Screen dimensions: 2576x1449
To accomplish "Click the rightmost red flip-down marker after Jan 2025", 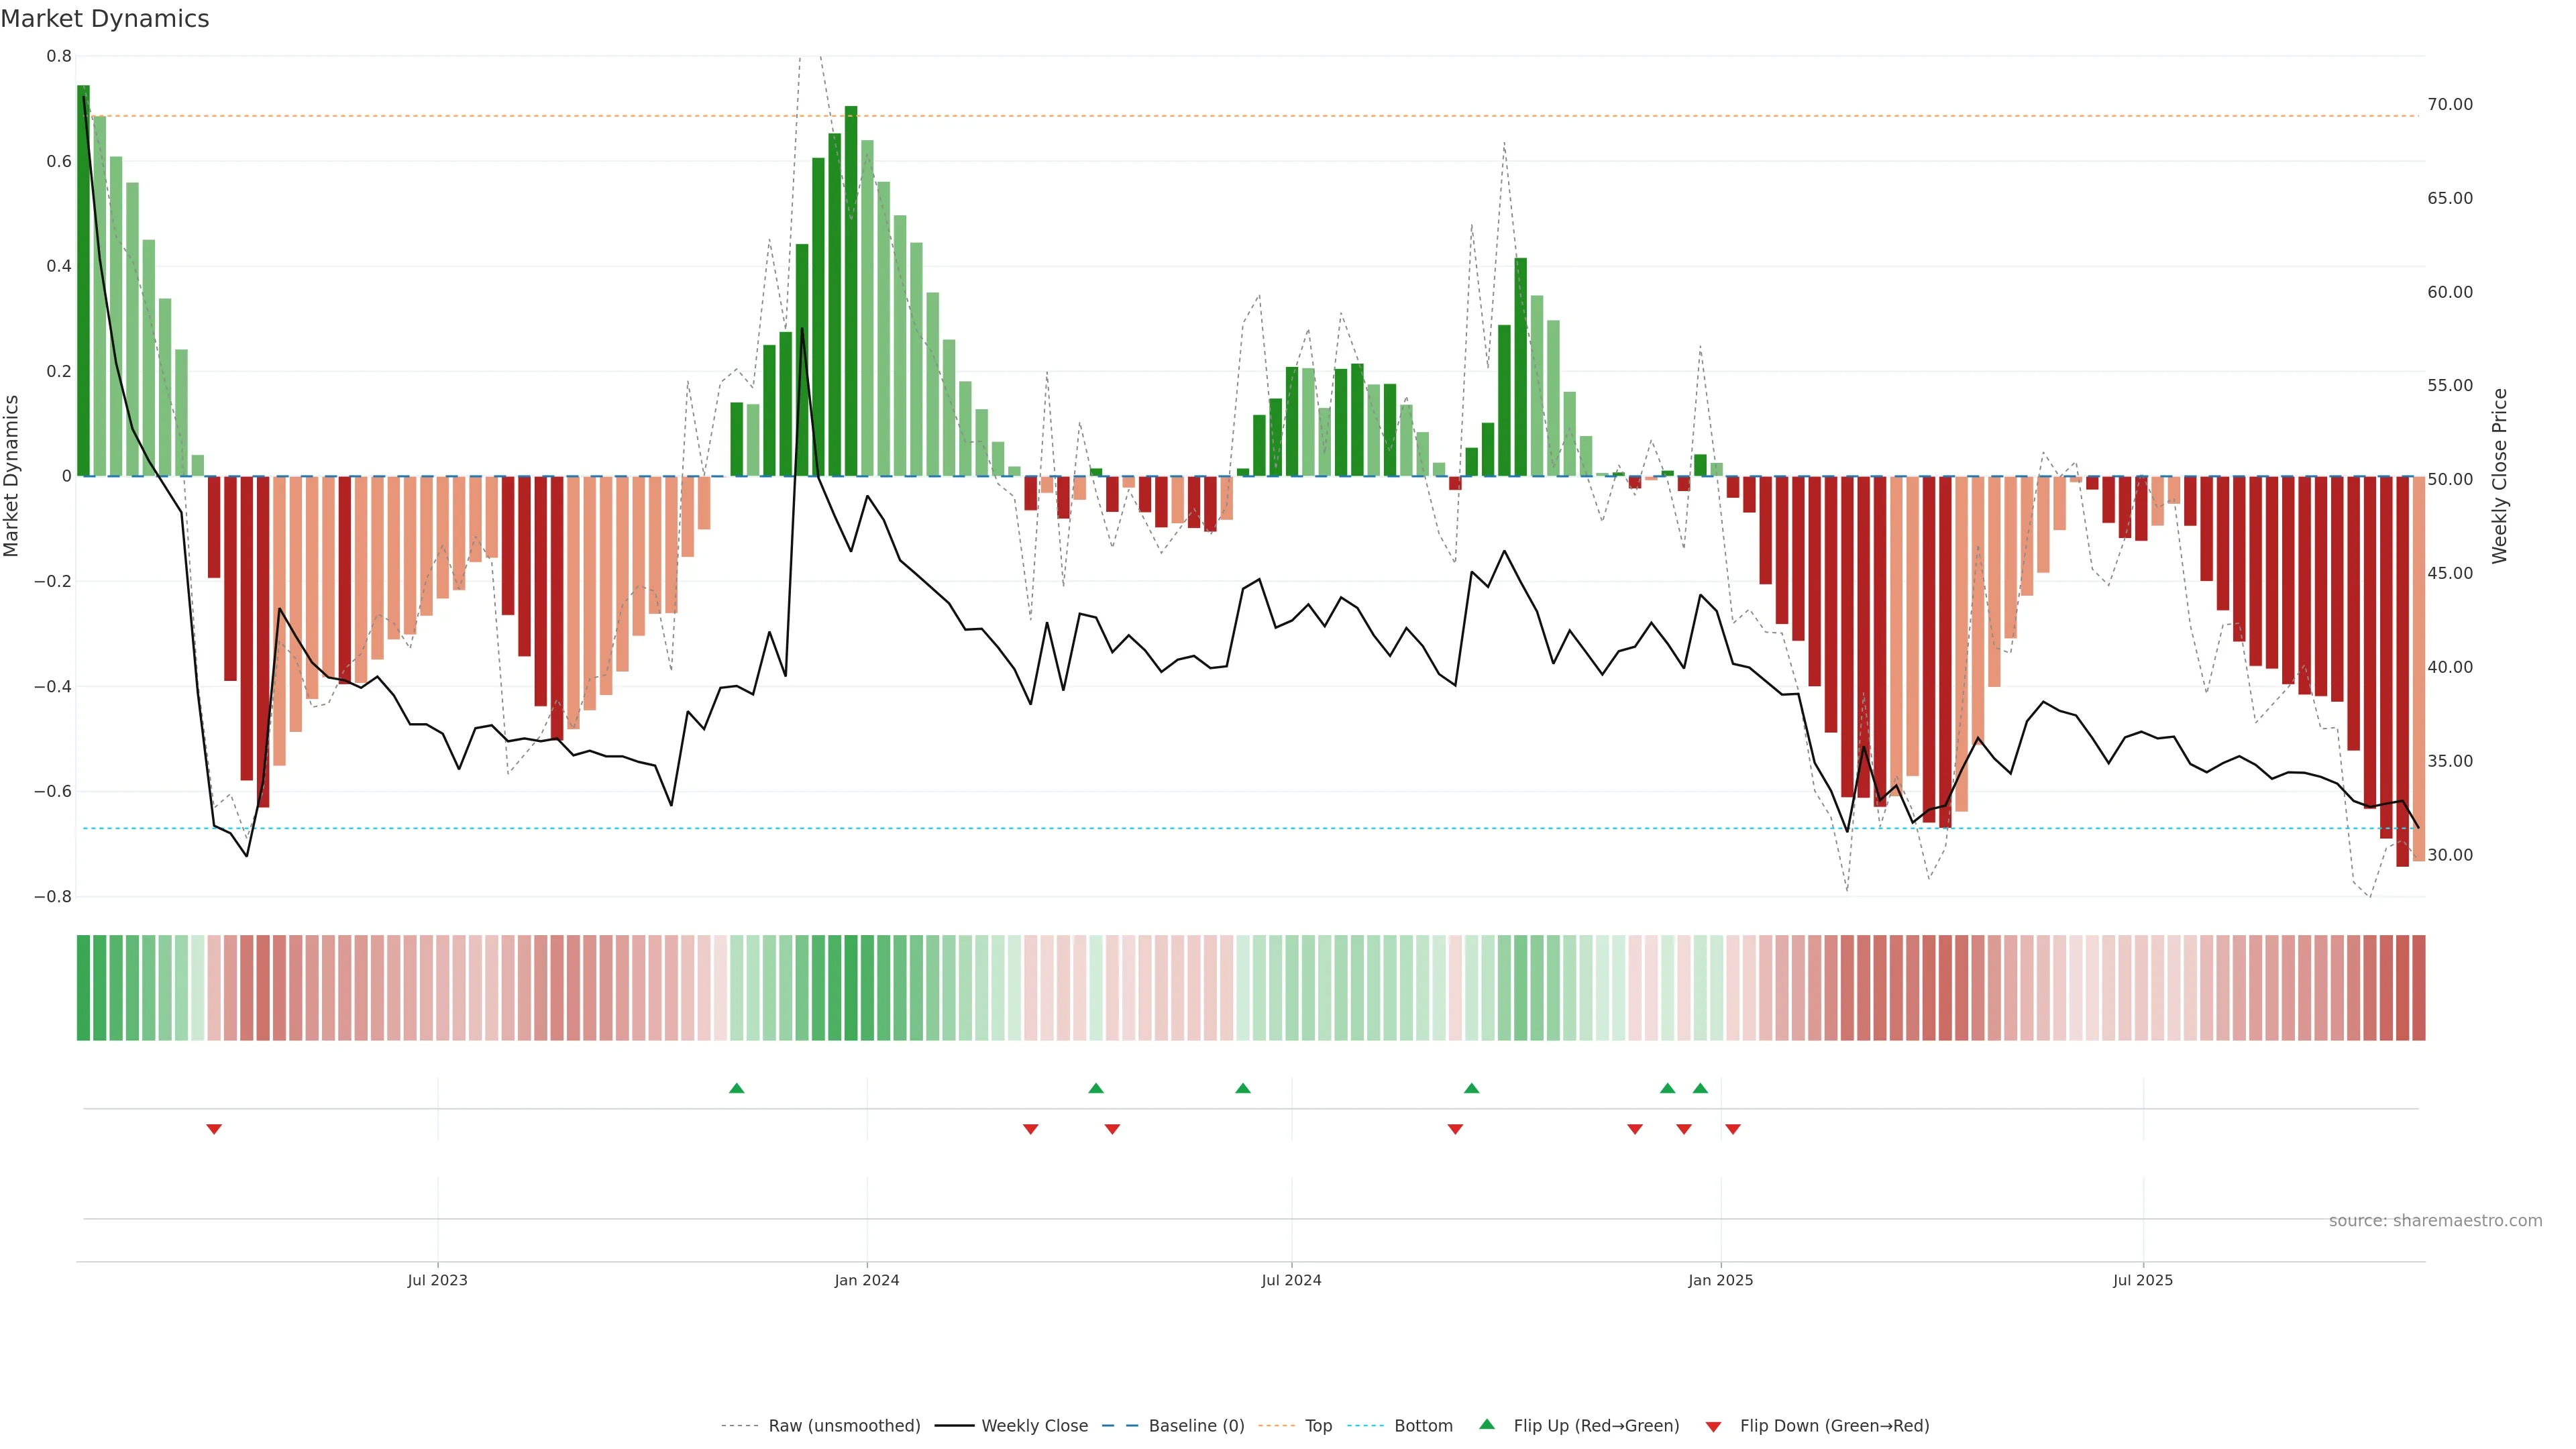I will (1733, 1129).
